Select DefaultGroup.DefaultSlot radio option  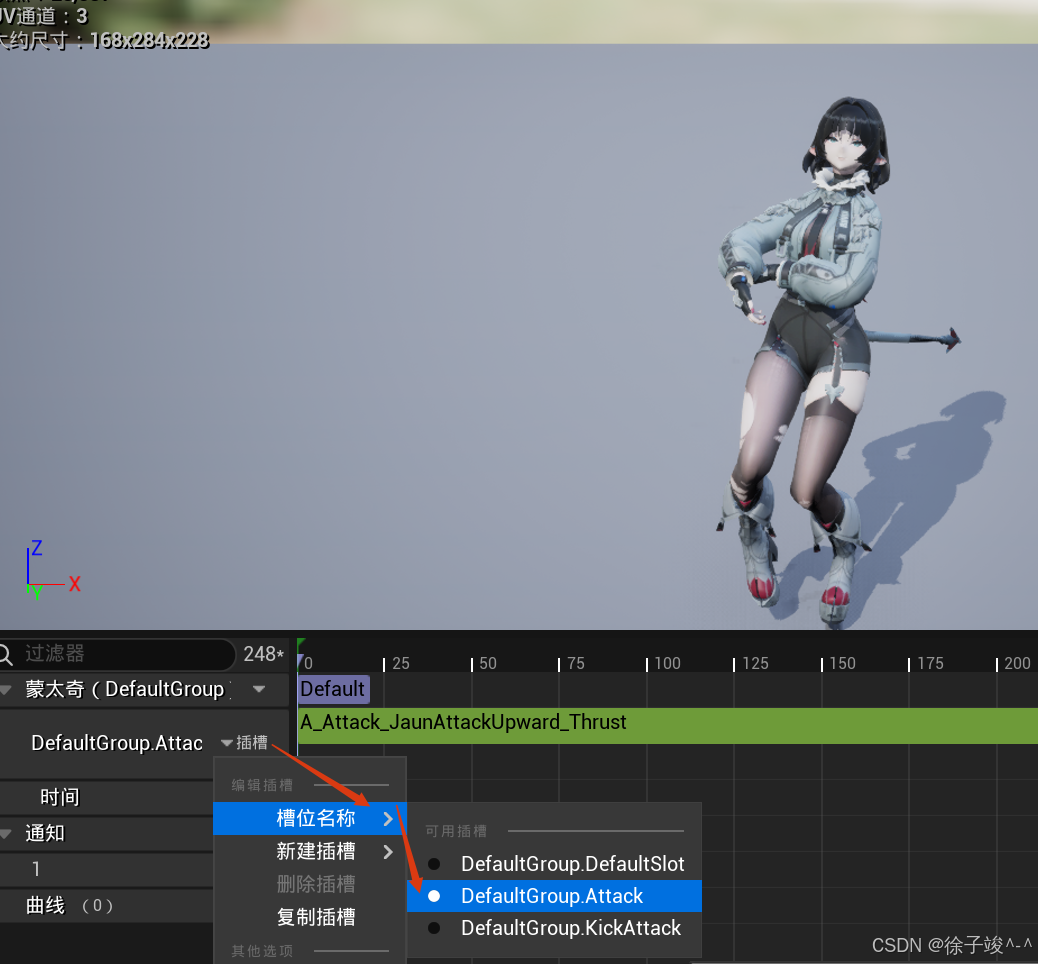(554, 864)
